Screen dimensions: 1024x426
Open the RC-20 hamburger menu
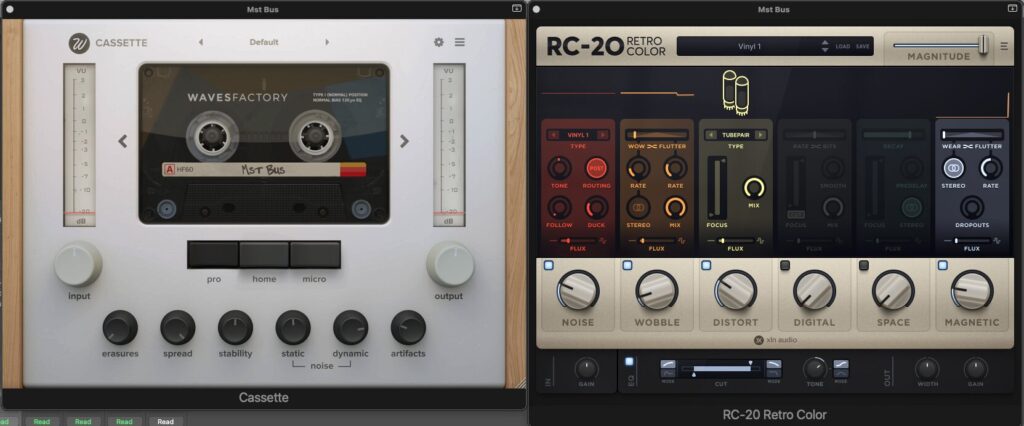point(1004,46)
